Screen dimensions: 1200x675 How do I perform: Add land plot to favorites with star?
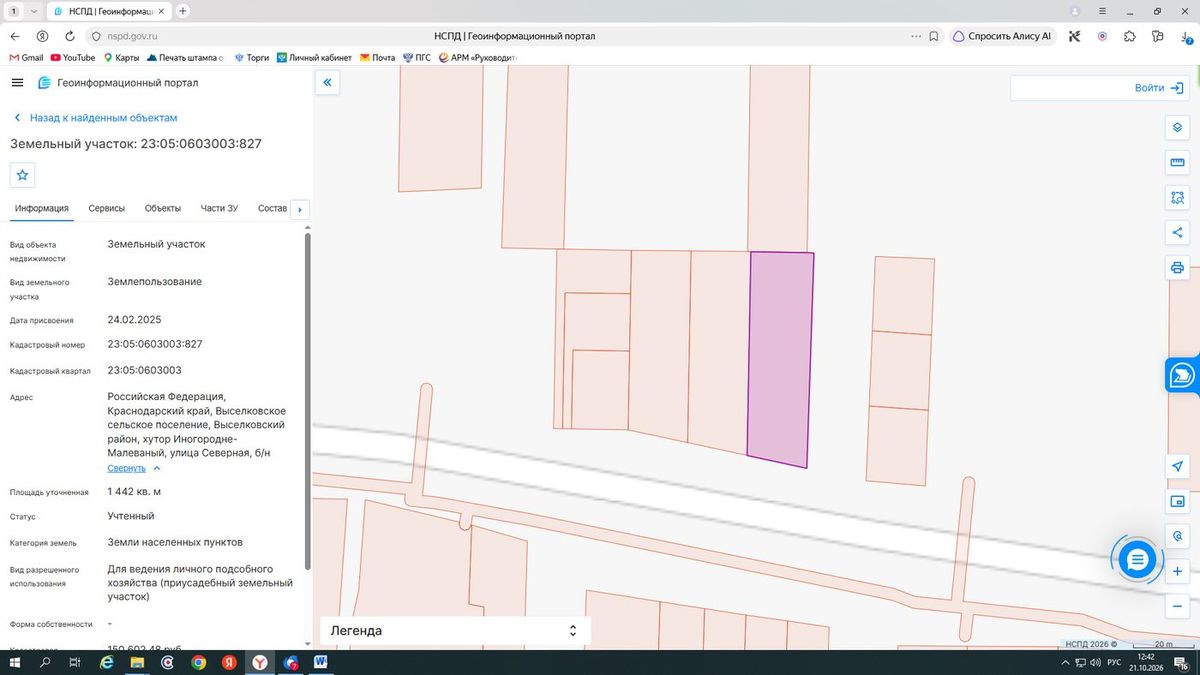[x=23, y=175]
